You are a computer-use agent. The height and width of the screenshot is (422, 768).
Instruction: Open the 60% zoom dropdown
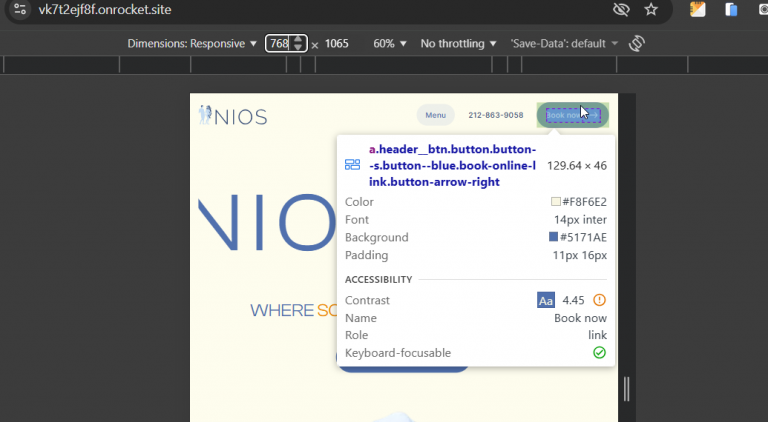pos(390,44)
